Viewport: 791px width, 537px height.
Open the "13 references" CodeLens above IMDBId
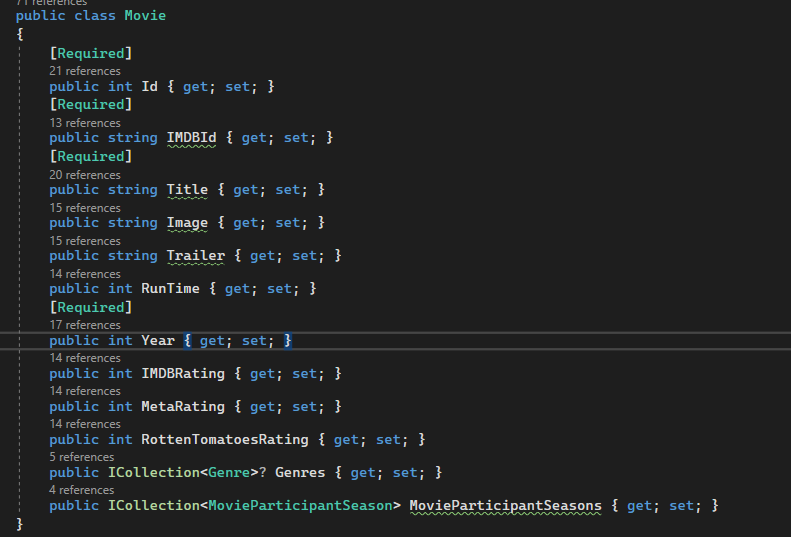(x=85, y=123)
